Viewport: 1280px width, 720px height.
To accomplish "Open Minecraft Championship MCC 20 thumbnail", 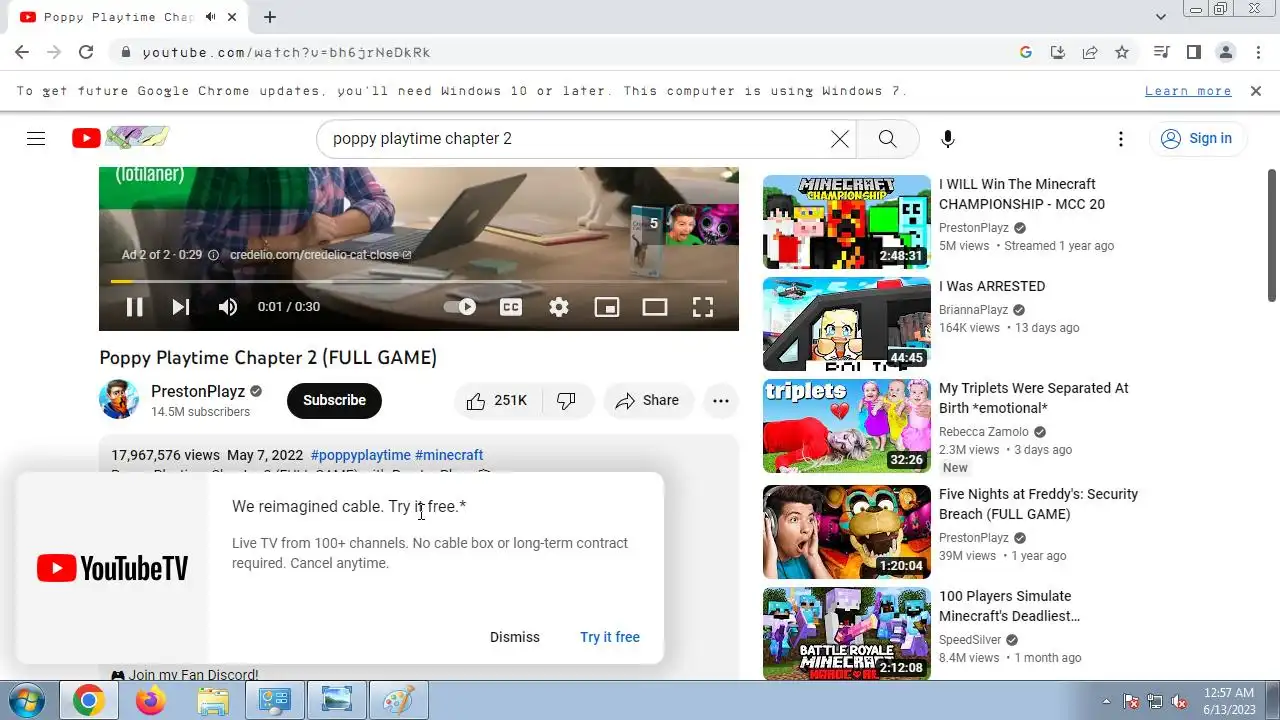I will (x=847, y=222).
